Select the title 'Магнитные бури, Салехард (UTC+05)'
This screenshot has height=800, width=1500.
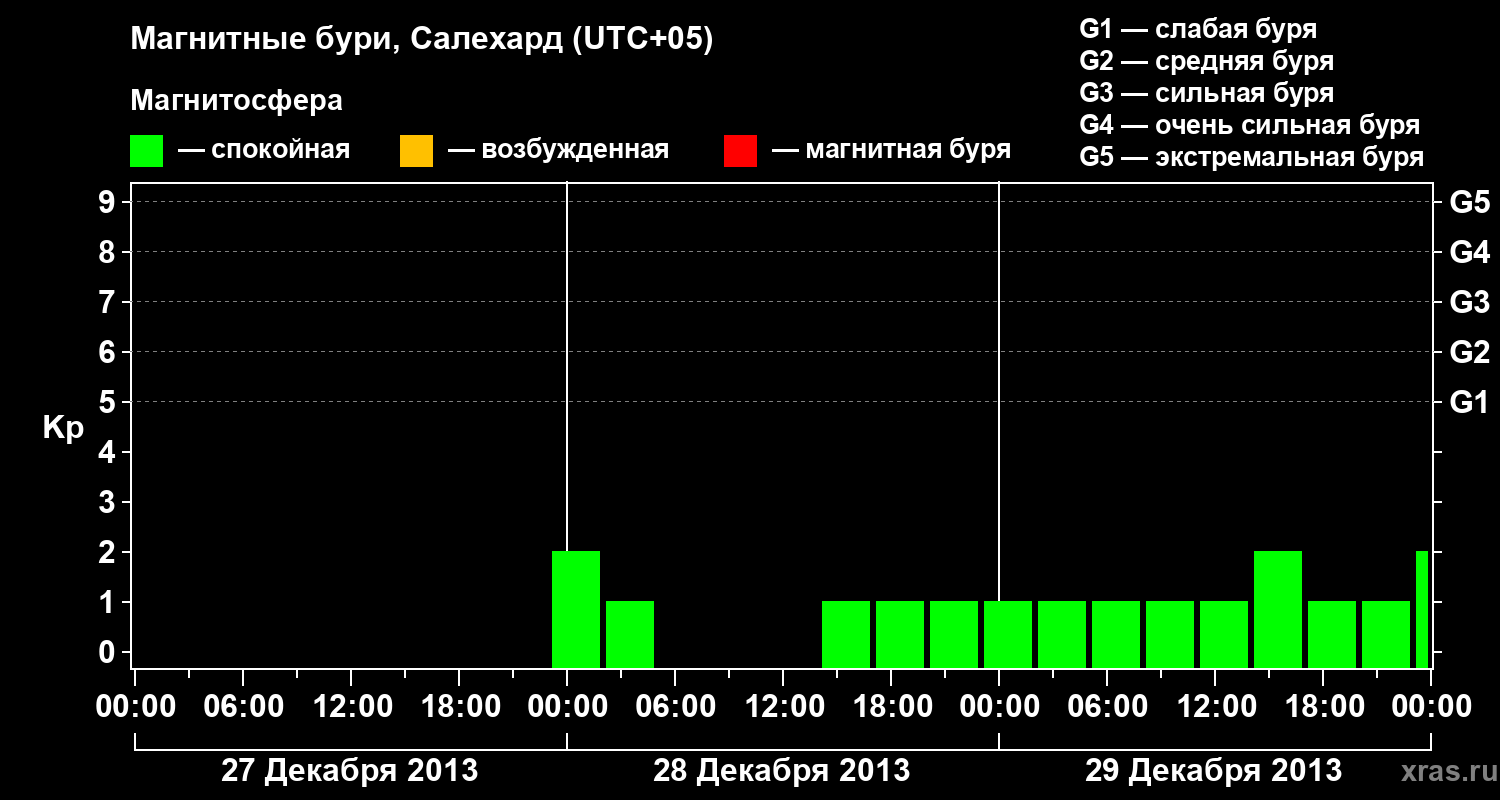click(422, 40)
